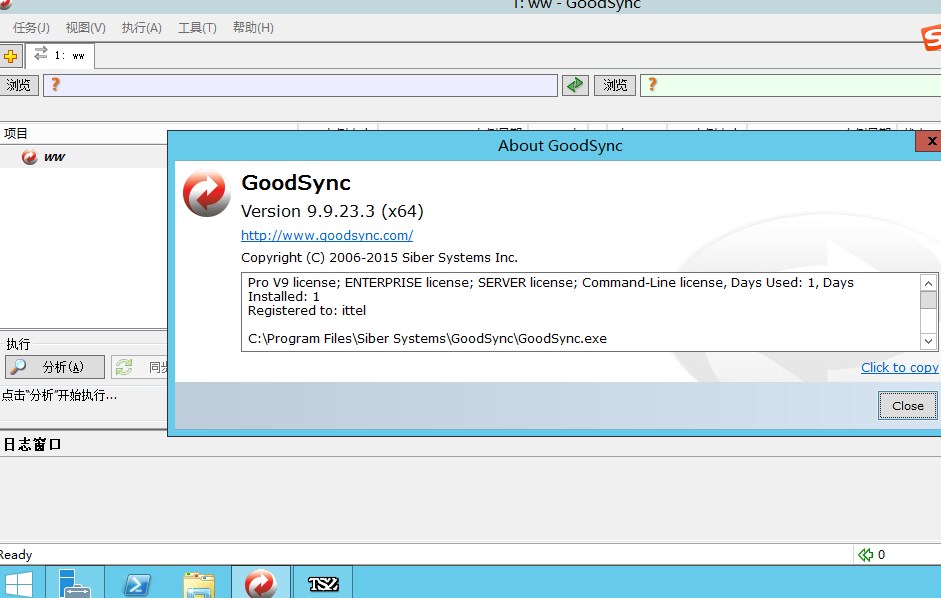941x598 pixels.
Task: Click the 'Registered to: ittel' text
Action: tap(307, 310)
